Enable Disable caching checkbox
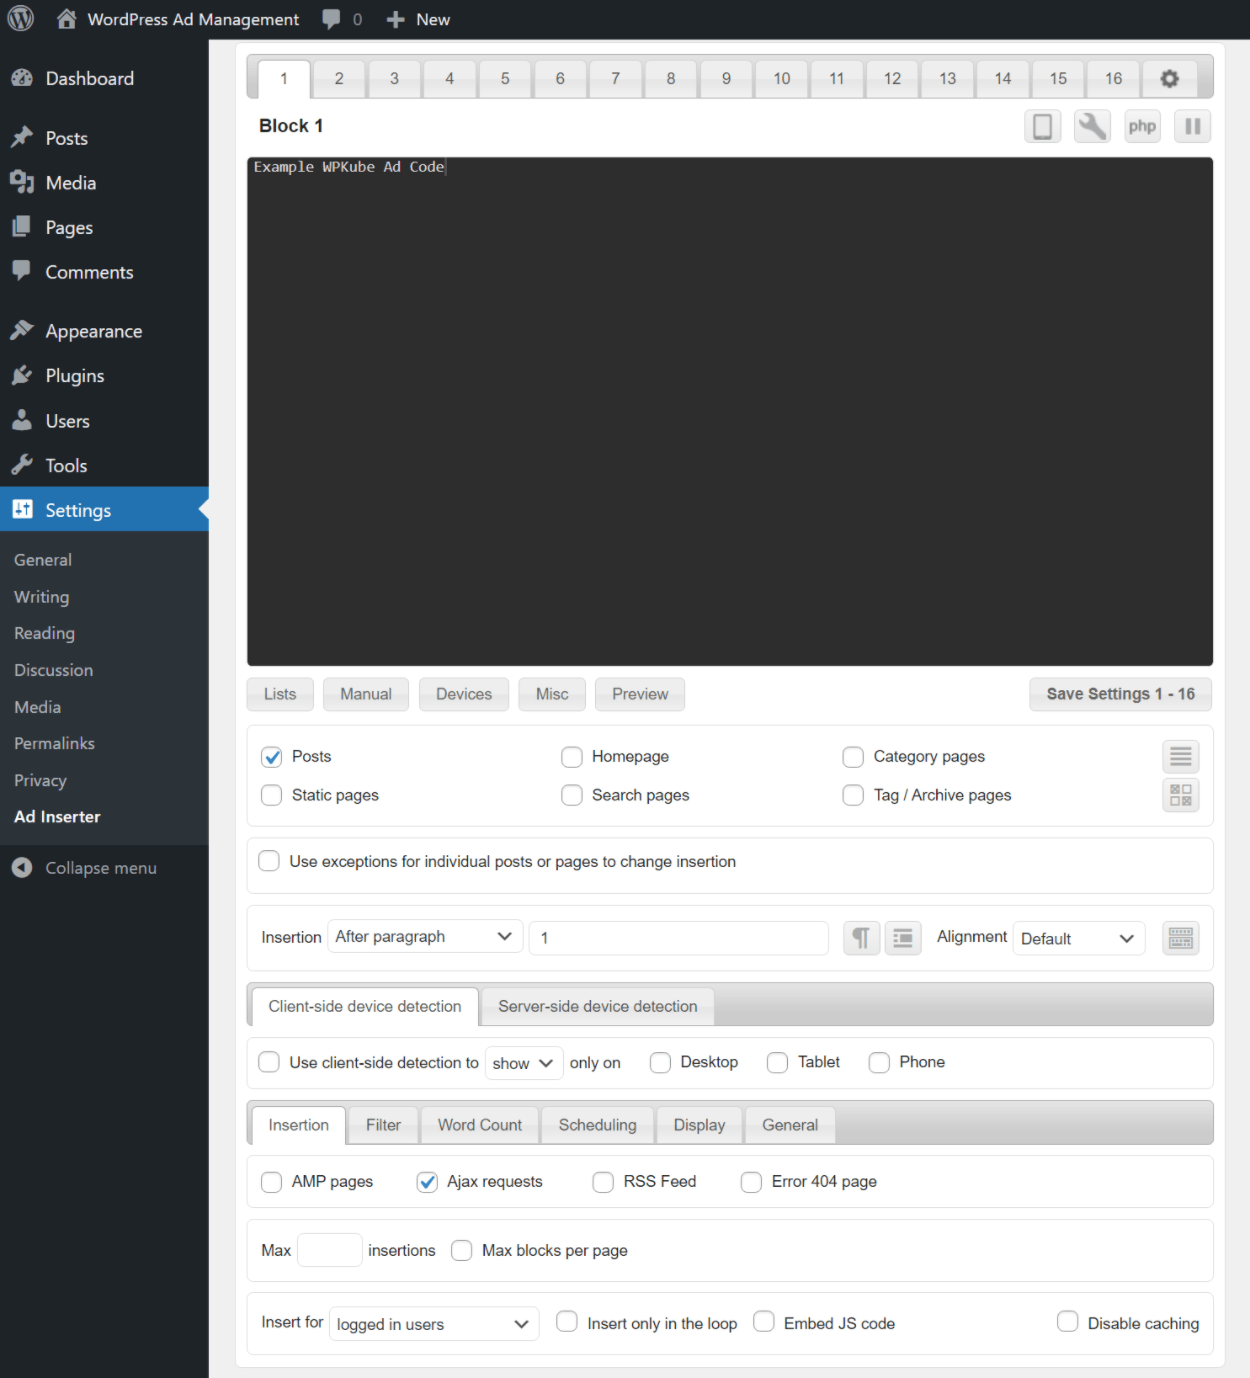1250x1378 pixels. tap(1067, 1322)
